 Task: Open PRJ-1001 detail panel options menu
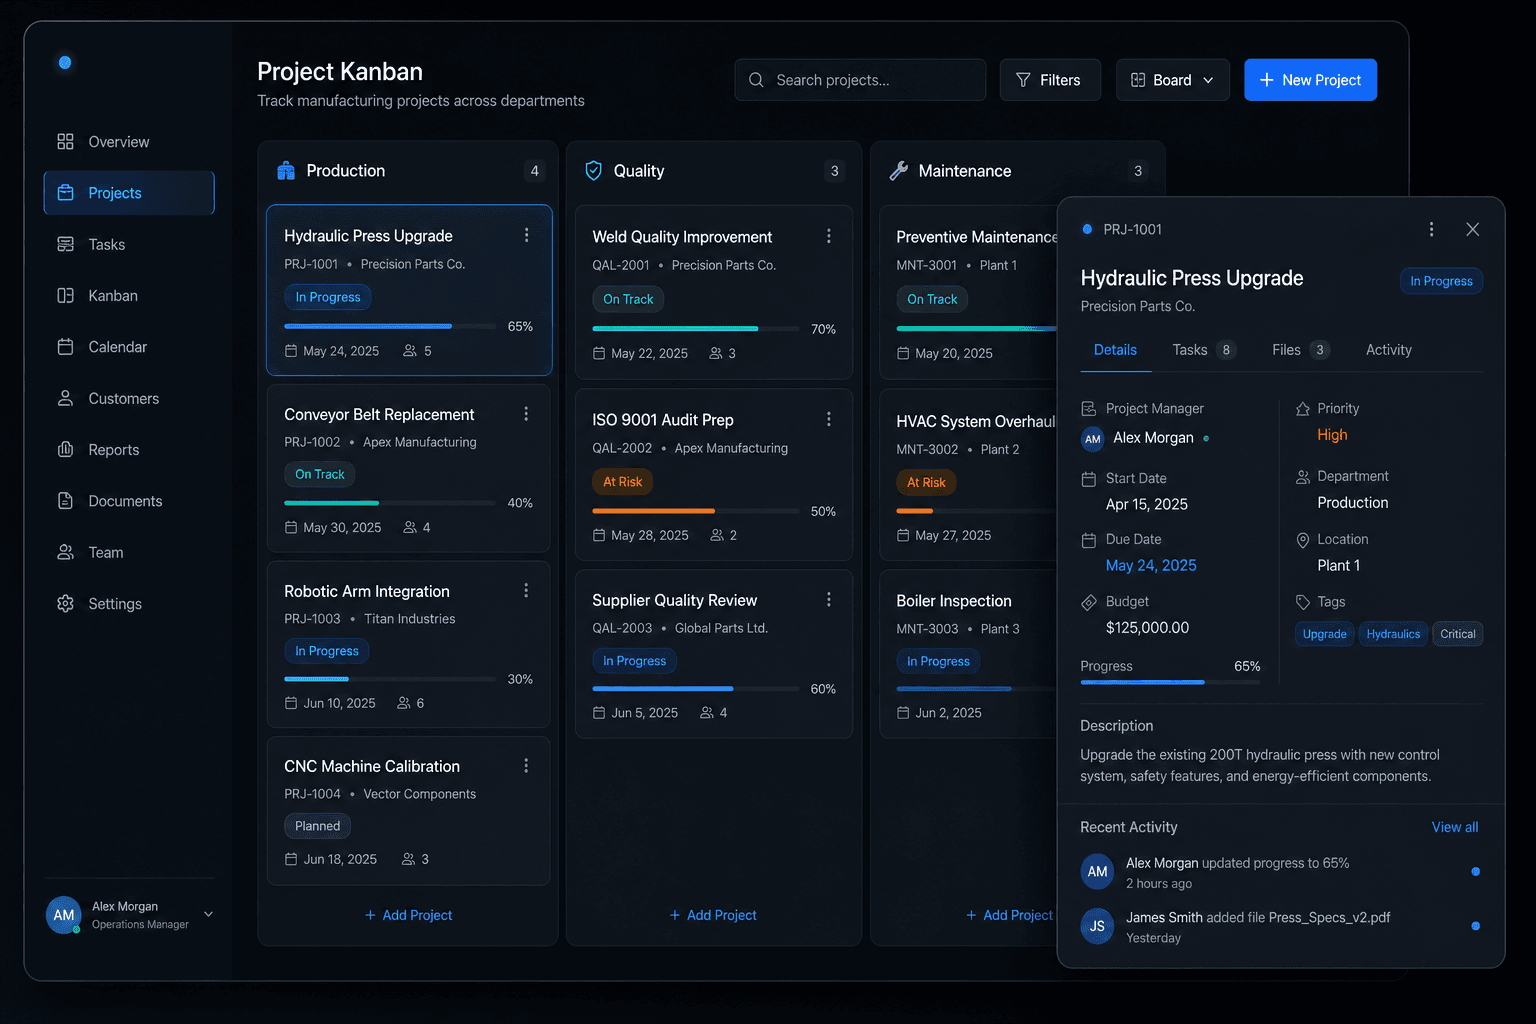click(1432, 229)
